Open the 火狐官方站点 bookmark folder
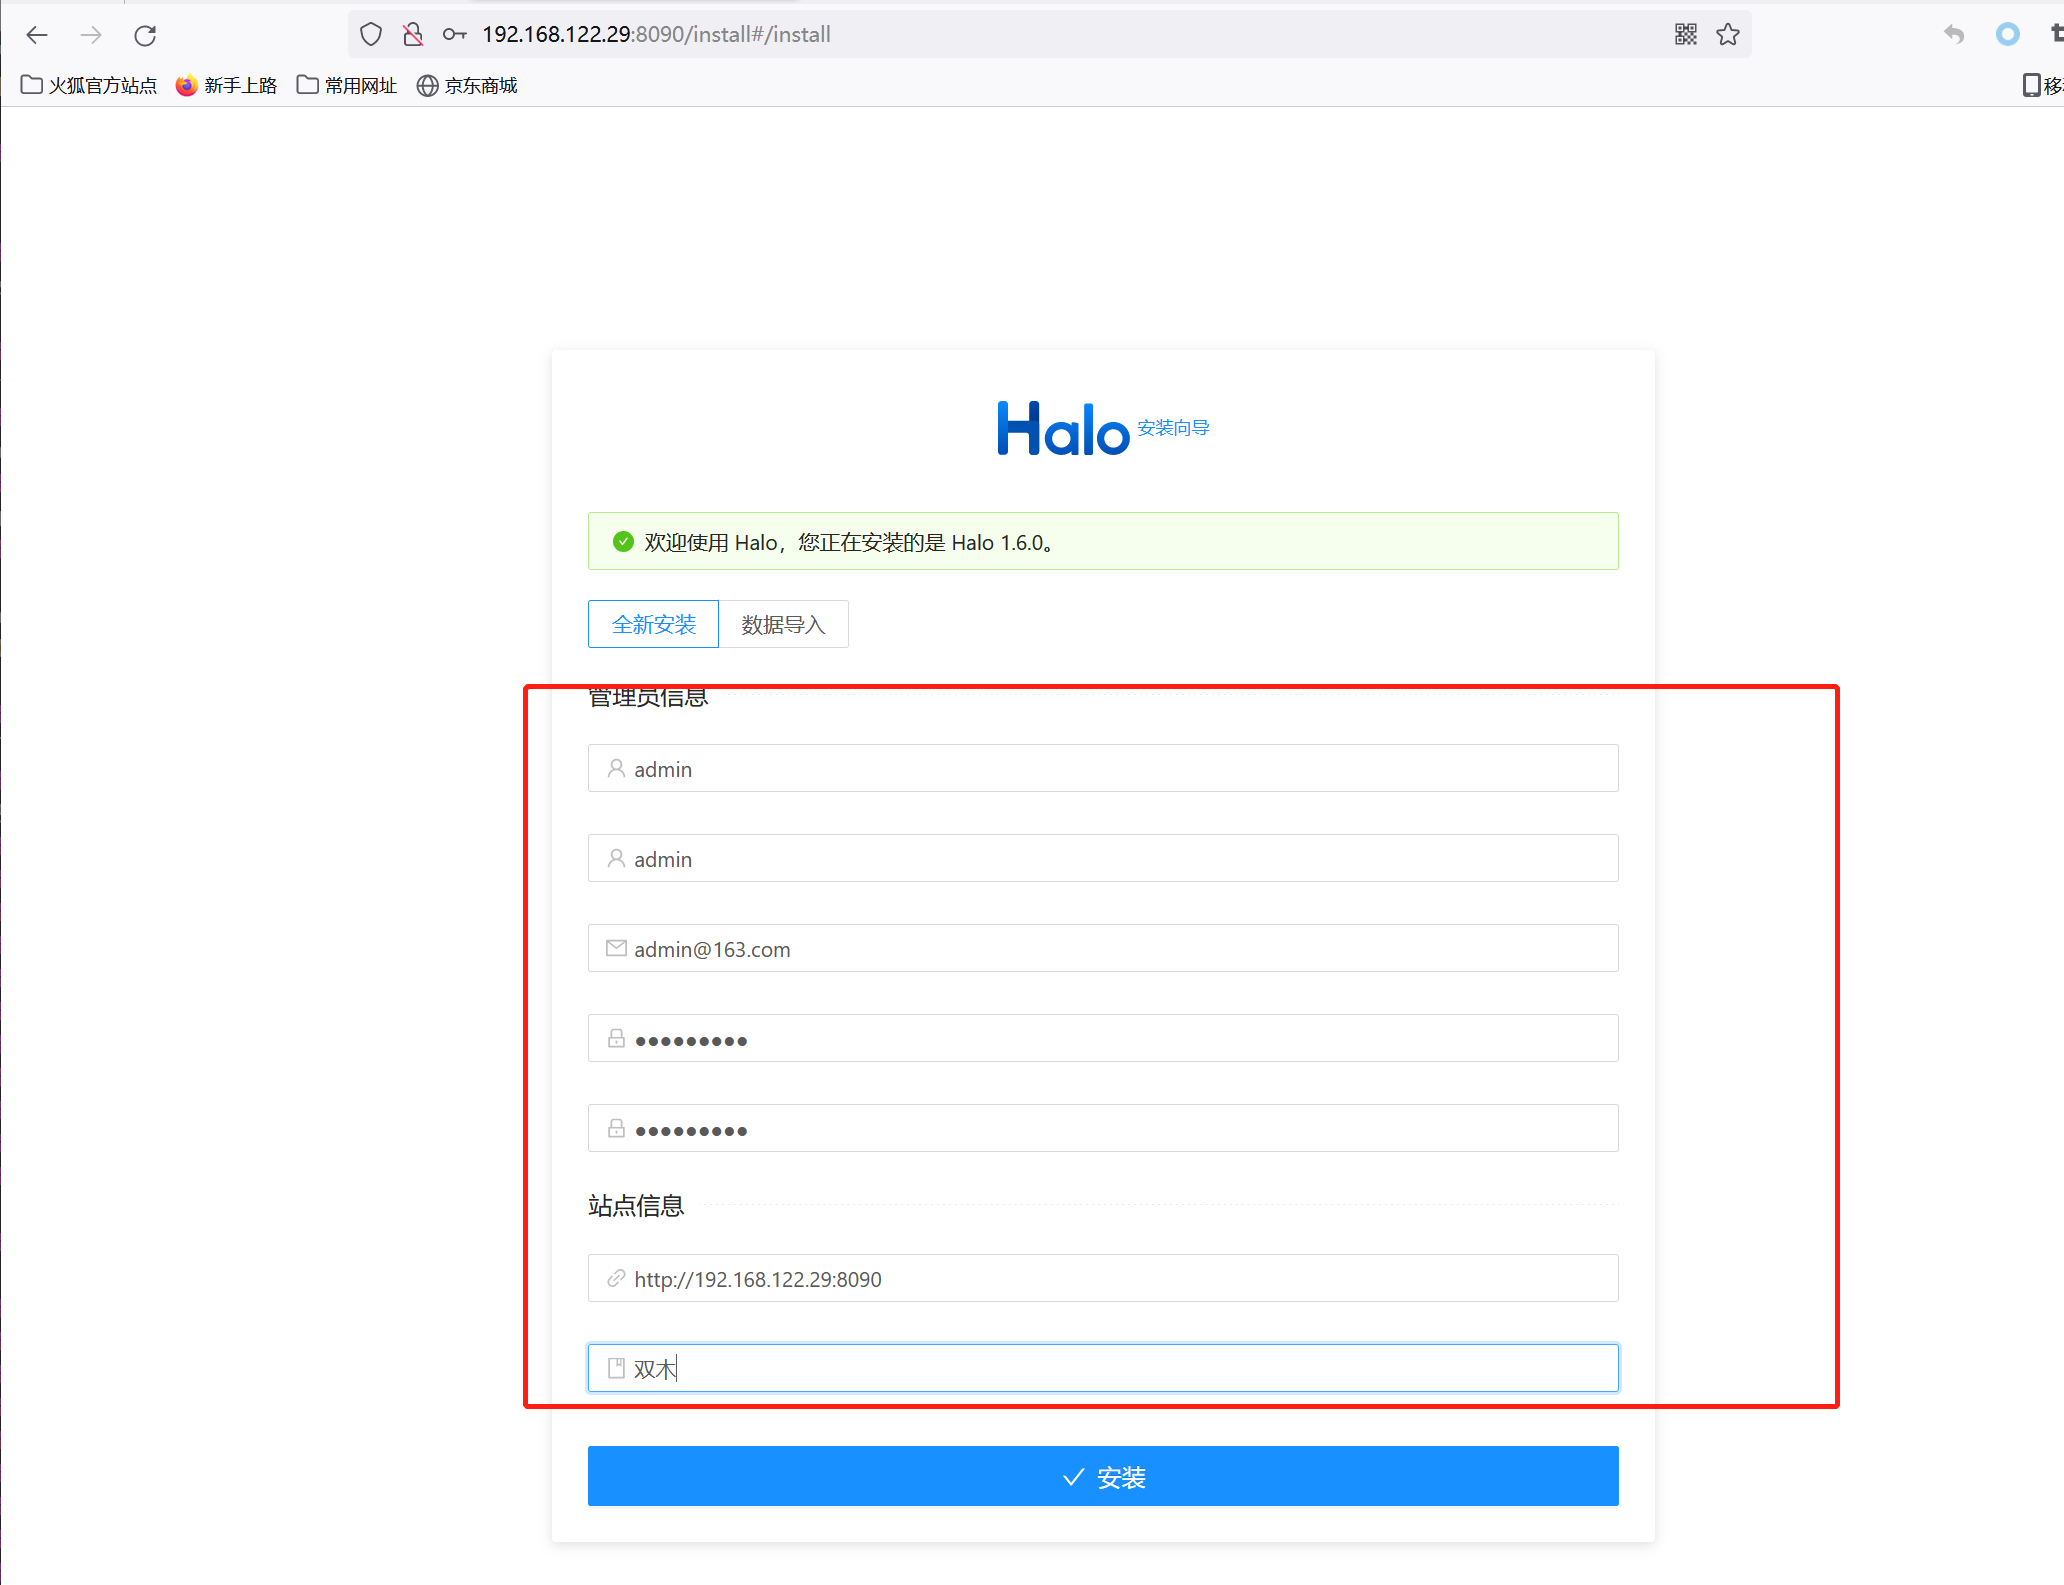 89,85
